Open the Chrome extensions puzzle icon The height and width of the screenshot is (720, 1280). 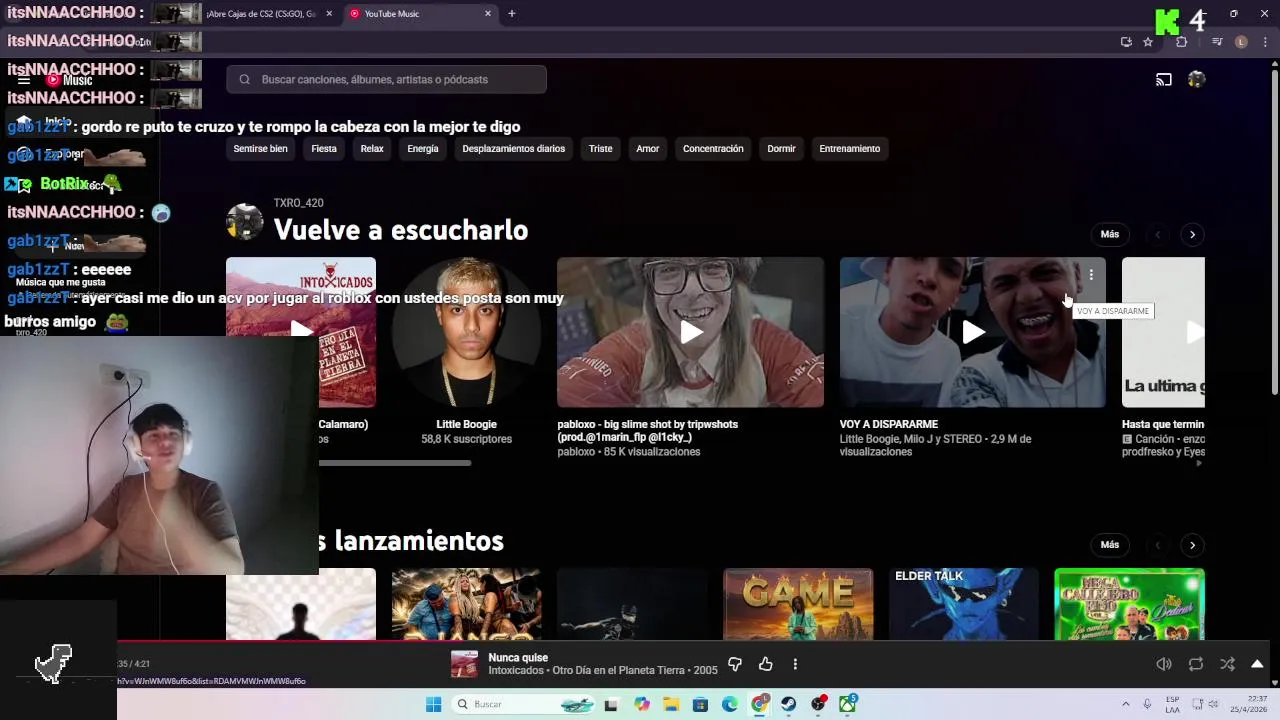[x=1181, y=42]
